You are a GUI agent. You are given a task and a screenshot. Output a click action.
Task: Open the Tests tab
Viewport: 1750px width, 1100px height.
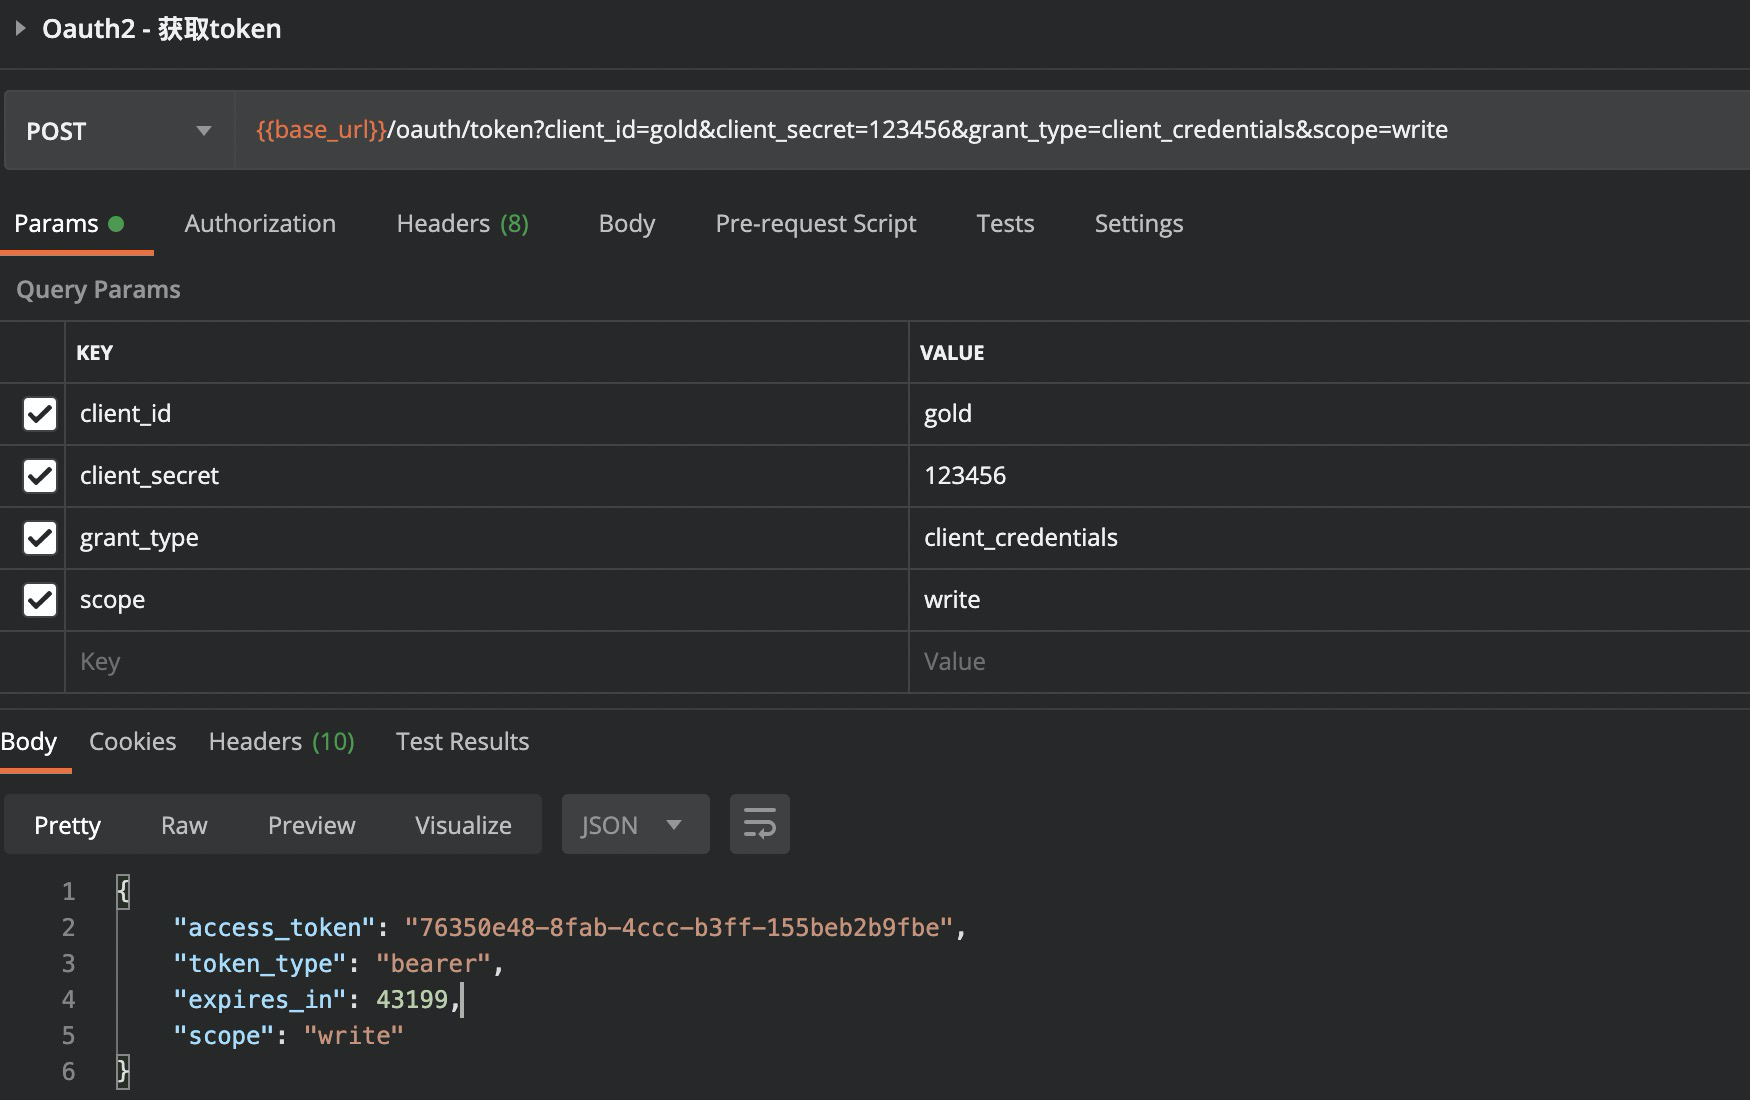point(1005,224)
